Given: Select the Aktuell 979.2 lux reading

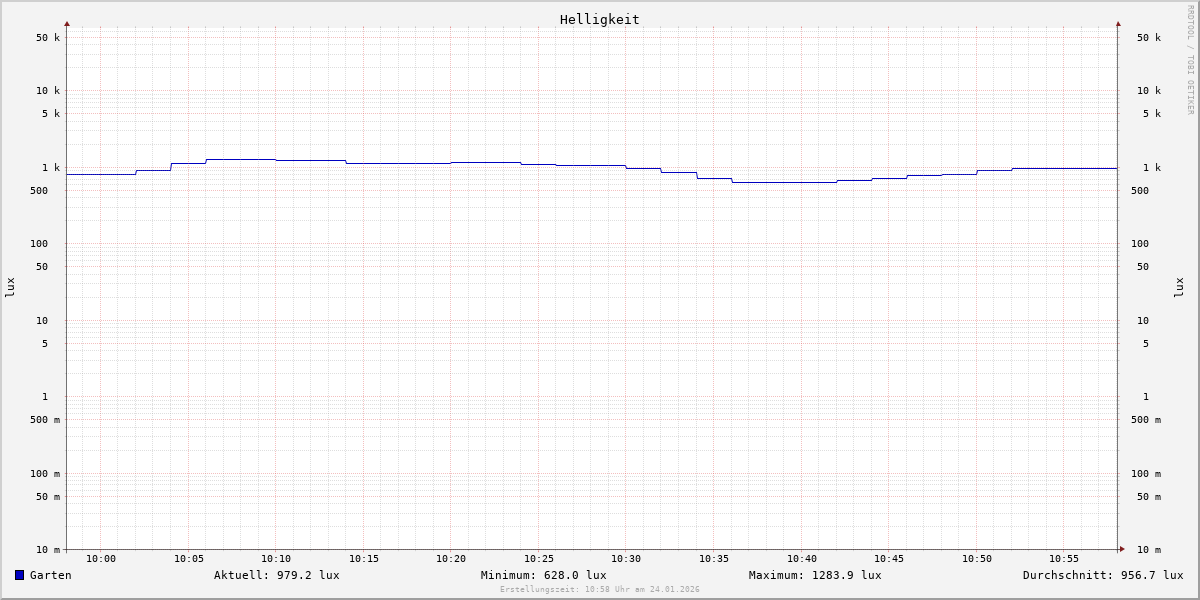Looking at the screenshot, I should [x=276, y=575].
